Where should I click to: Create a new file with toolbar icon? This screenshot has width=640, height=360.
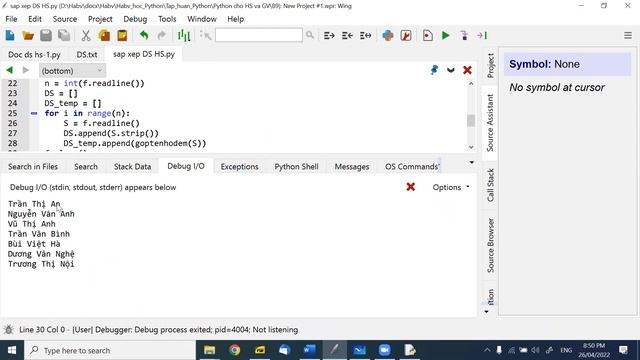click(x=10, y=36)
